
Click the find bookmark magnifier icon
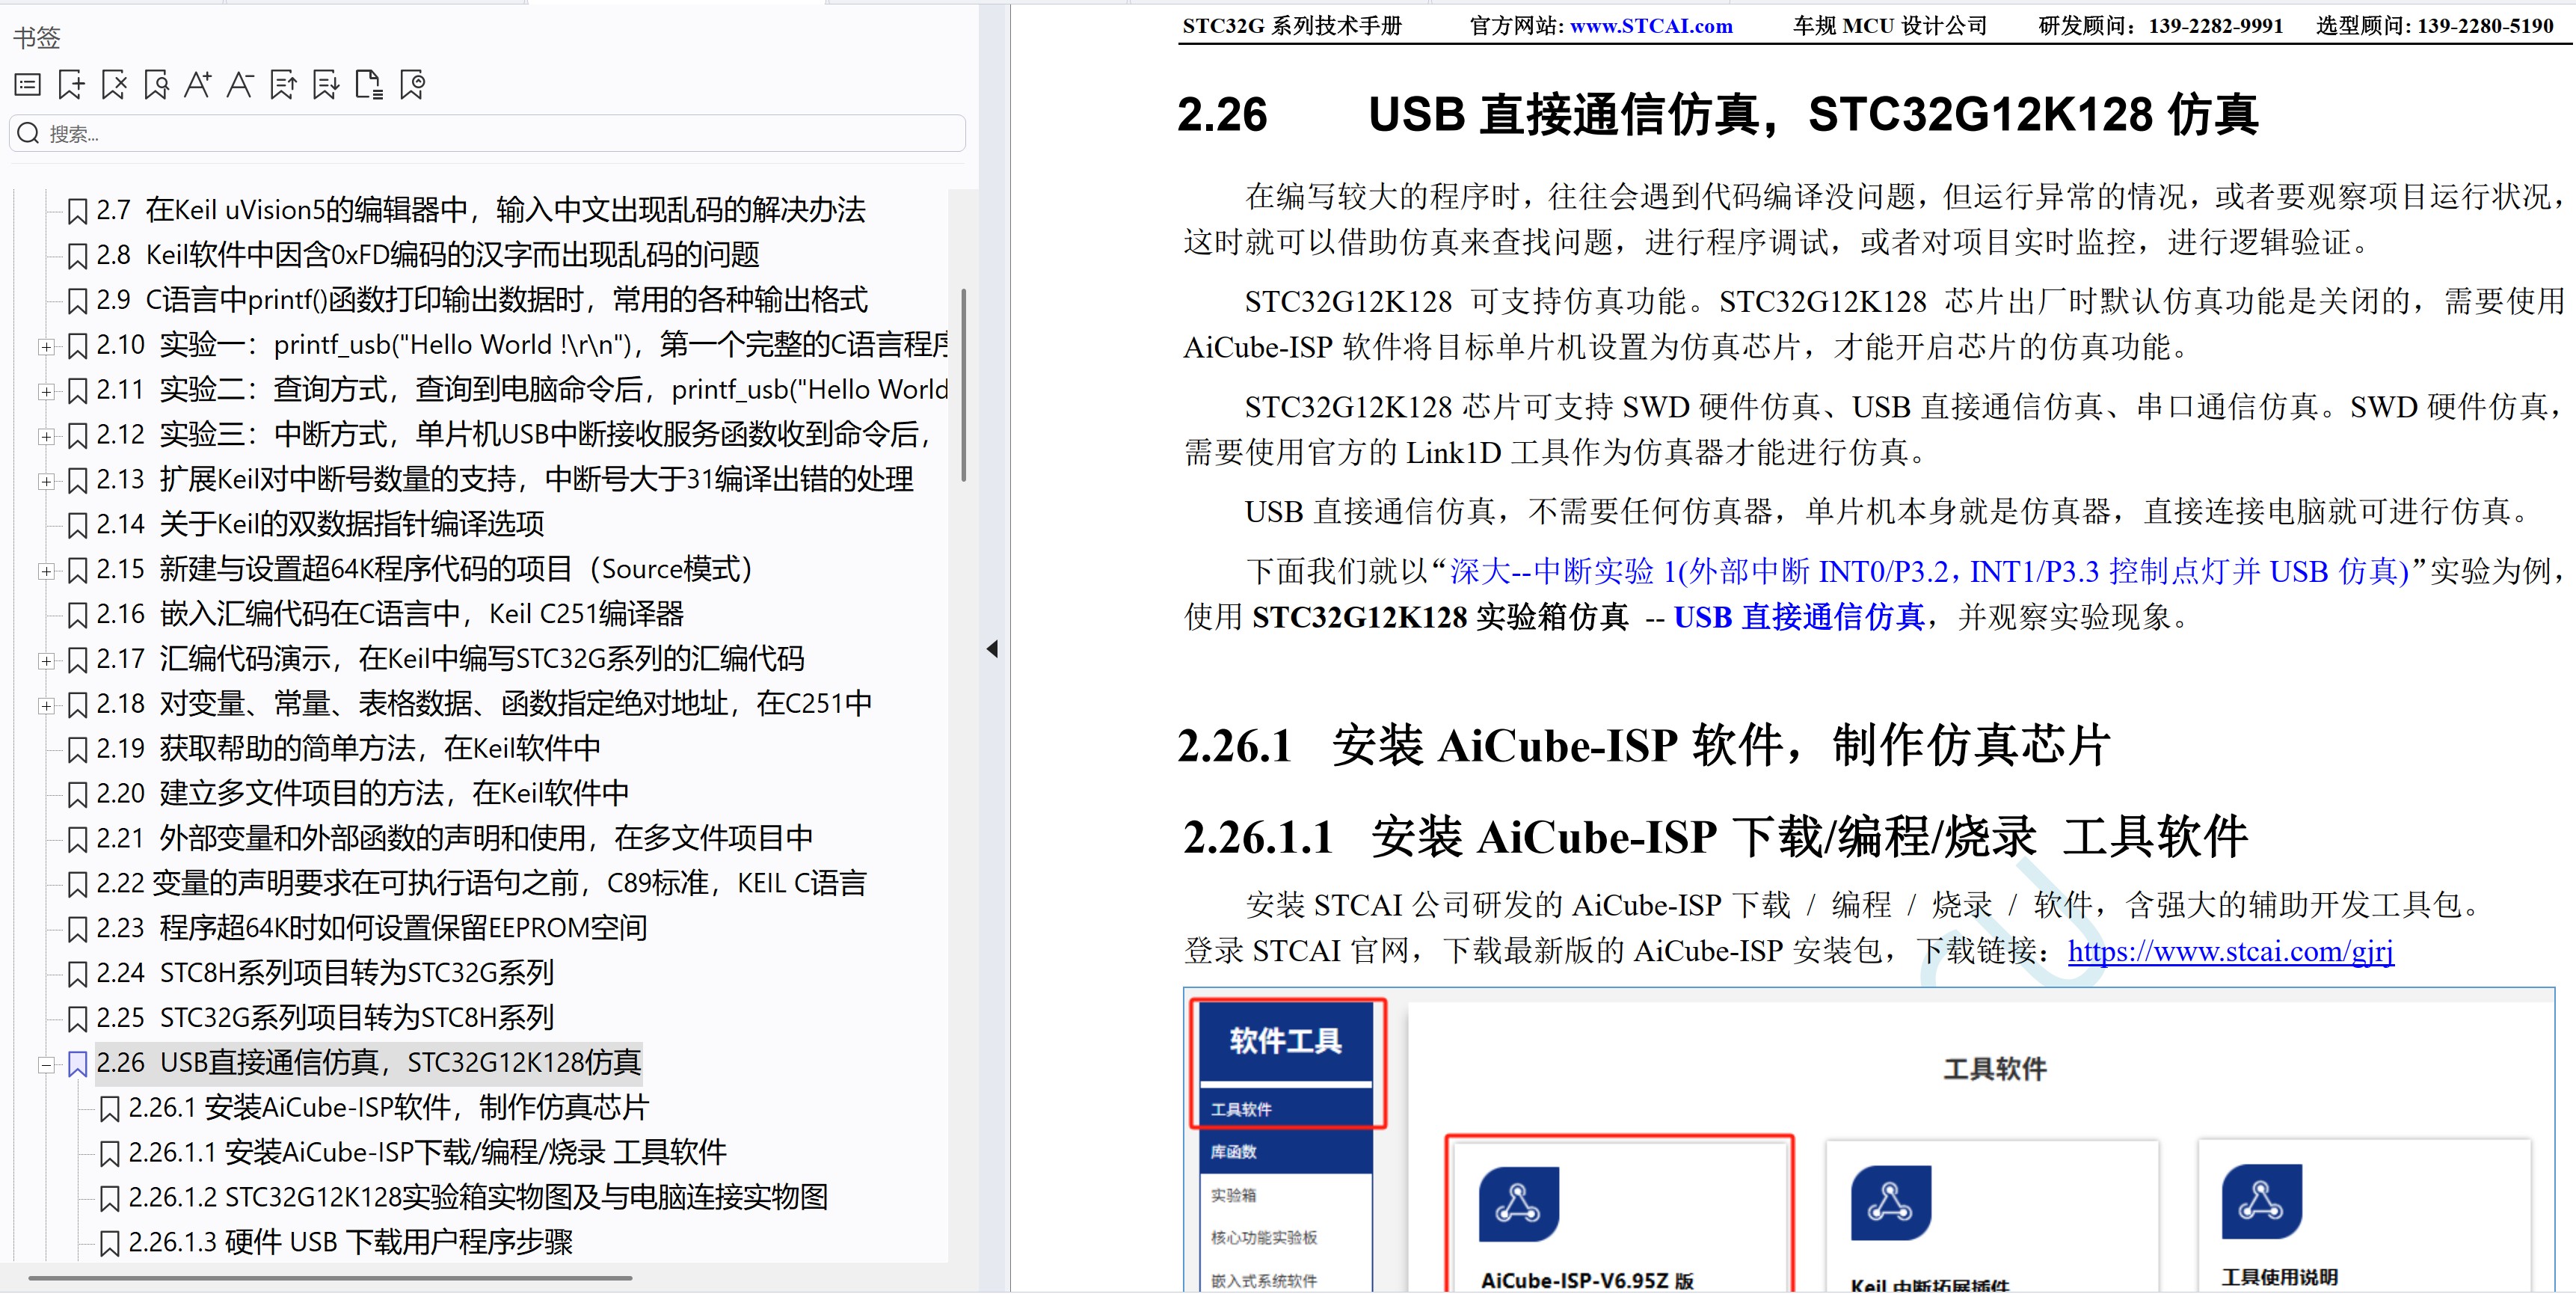point(156,85)
